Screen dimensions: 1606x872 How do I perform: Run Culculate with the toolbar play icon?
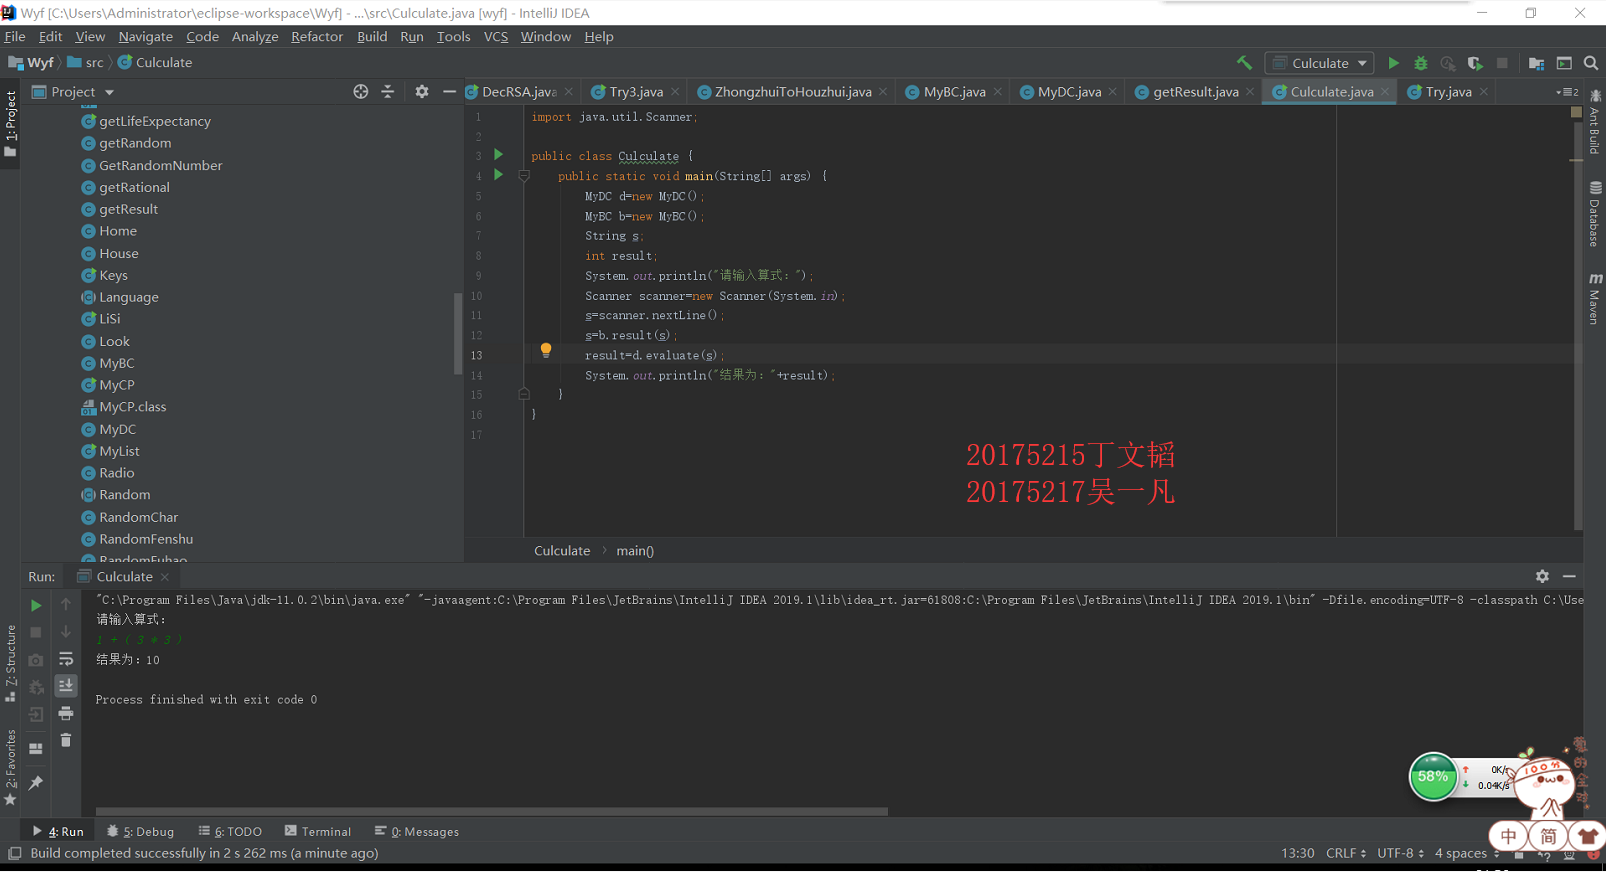[1393, 63]
